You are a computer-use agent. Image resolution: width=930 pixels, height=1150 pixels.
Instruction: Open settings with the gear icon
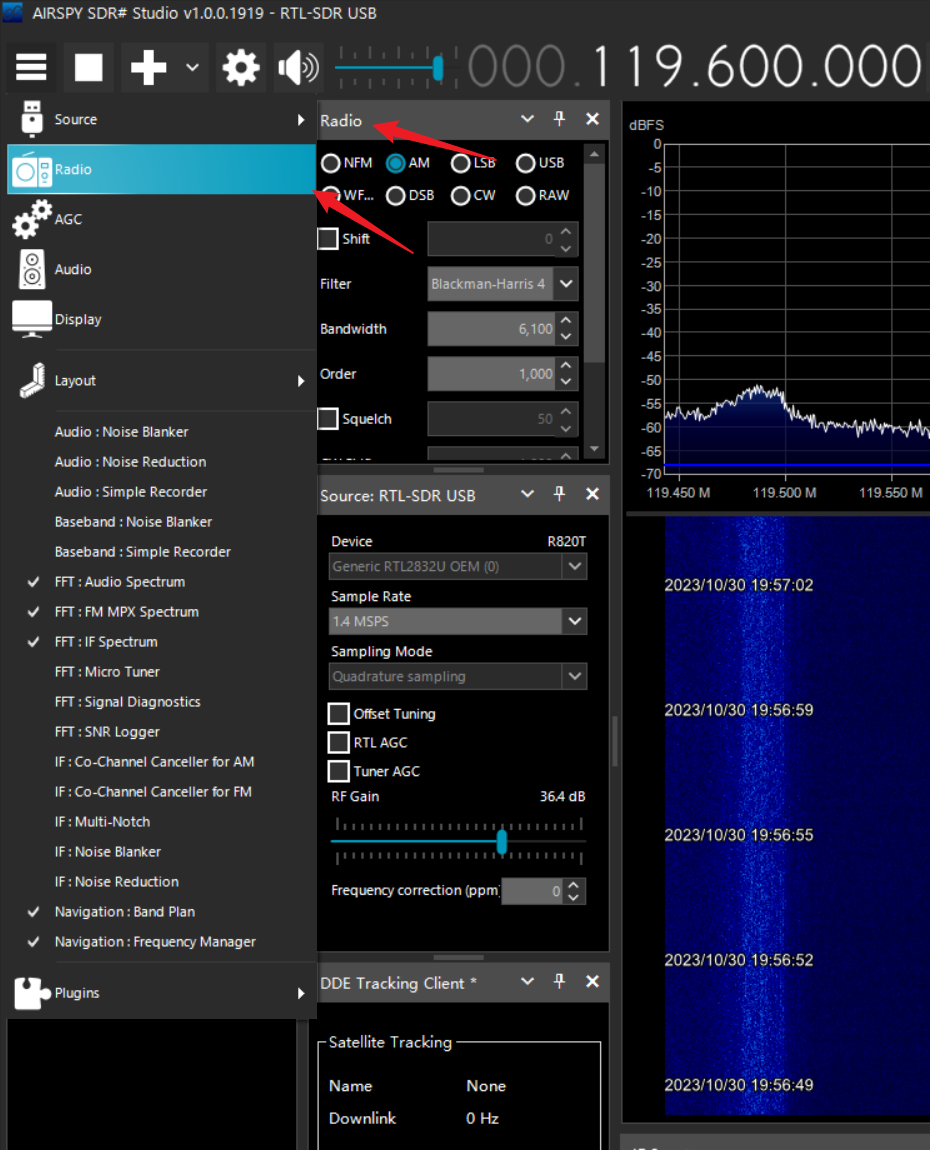(241, 68)
